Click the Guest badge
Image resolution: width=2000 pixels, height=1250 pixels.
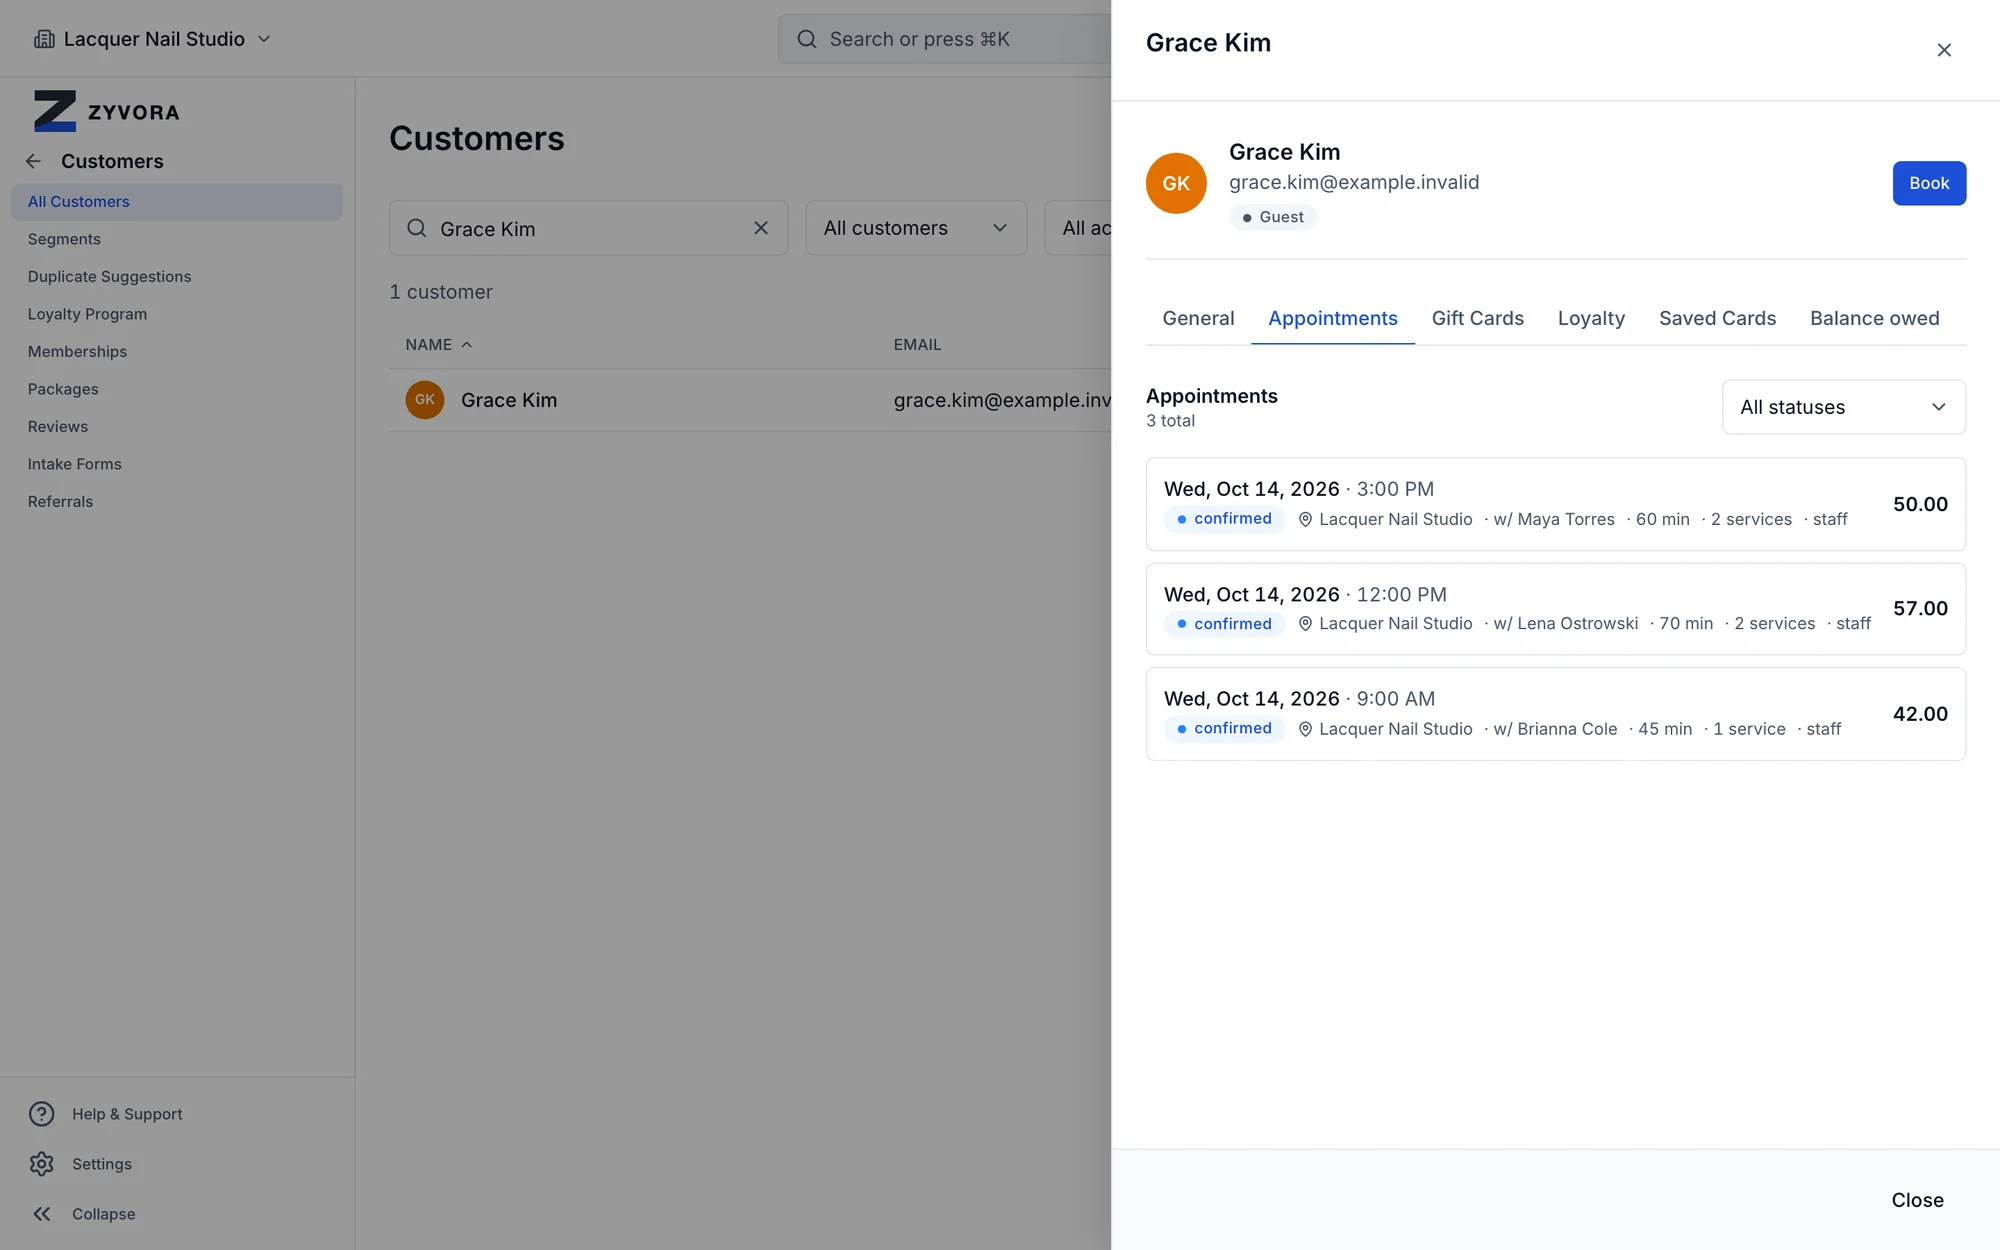click(1273, 217)
